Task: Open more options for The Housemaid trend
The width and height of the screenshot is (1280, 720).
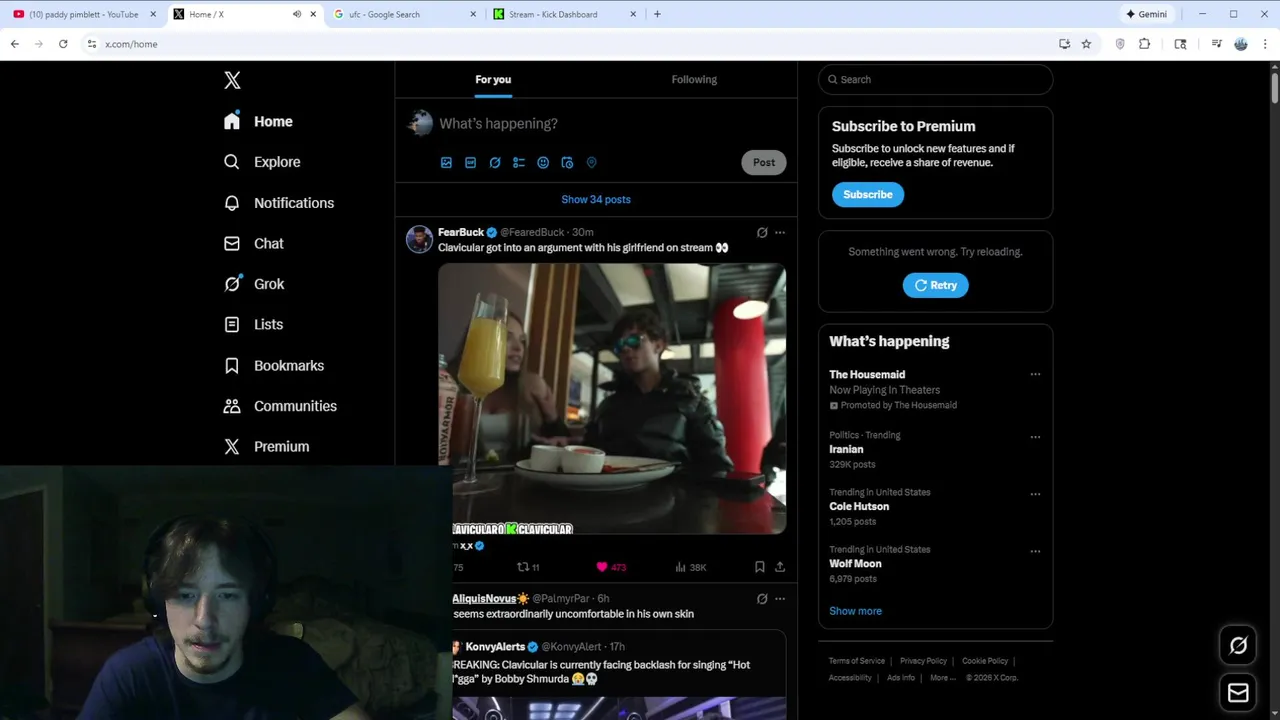Action: tap(1035, 375)
